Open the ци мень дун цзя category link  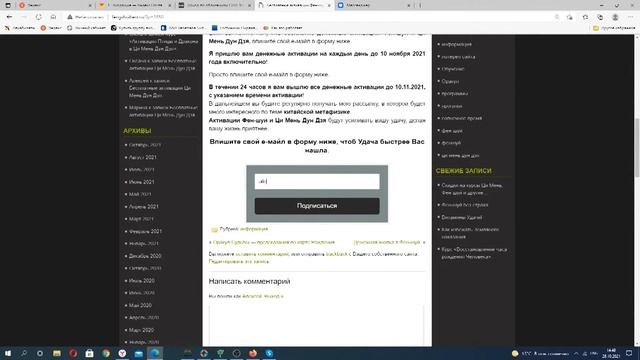[x=460, y=156]
